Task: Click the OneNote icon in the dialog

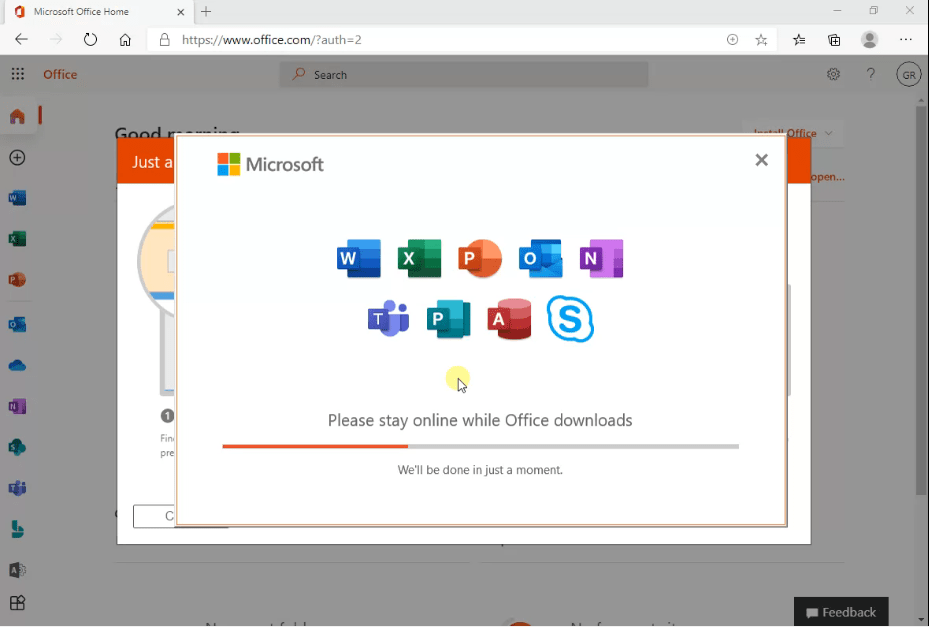Action: click(x=601, y=258)
